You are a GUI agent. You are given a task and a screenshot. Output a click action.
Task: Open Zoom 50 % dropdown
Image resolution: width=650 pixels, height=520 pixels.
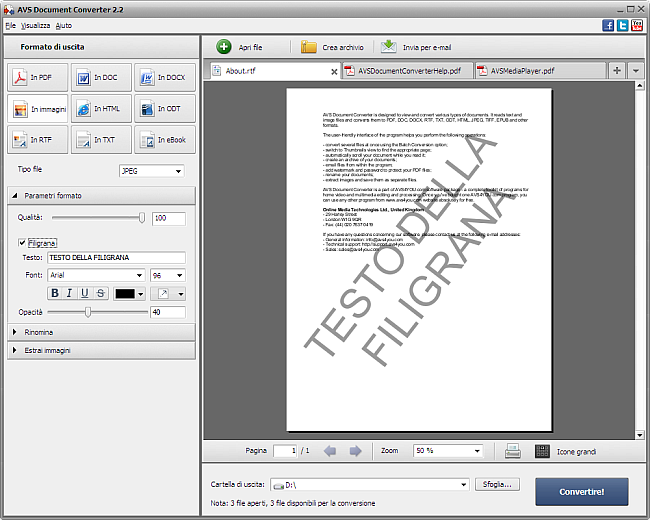tap(477, 451)
